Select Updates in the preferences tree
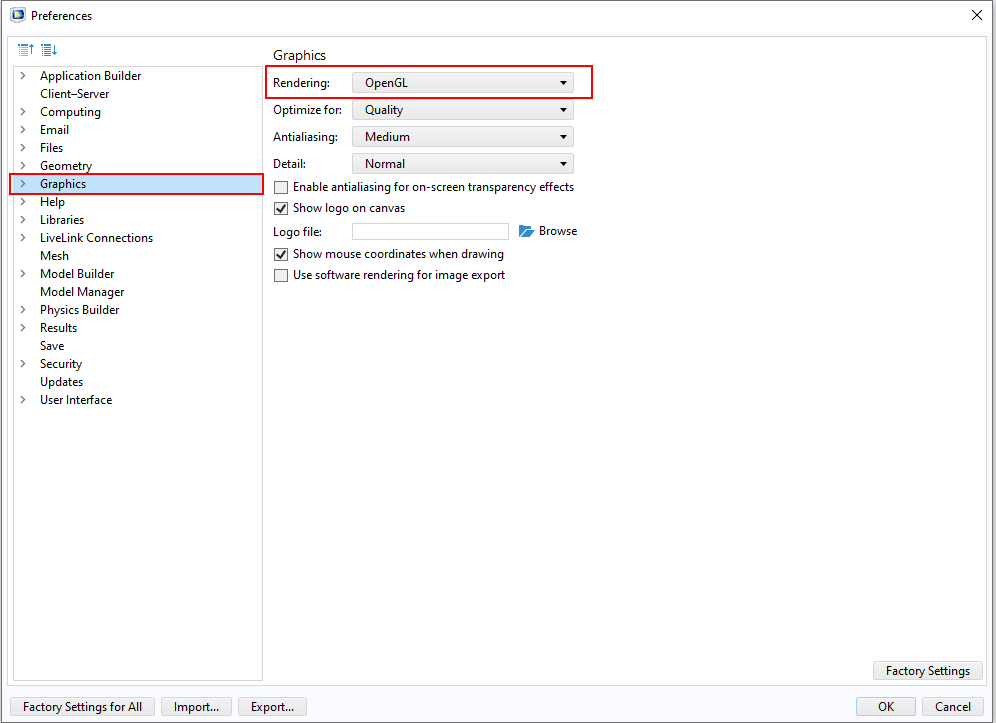 coord(61,382)
